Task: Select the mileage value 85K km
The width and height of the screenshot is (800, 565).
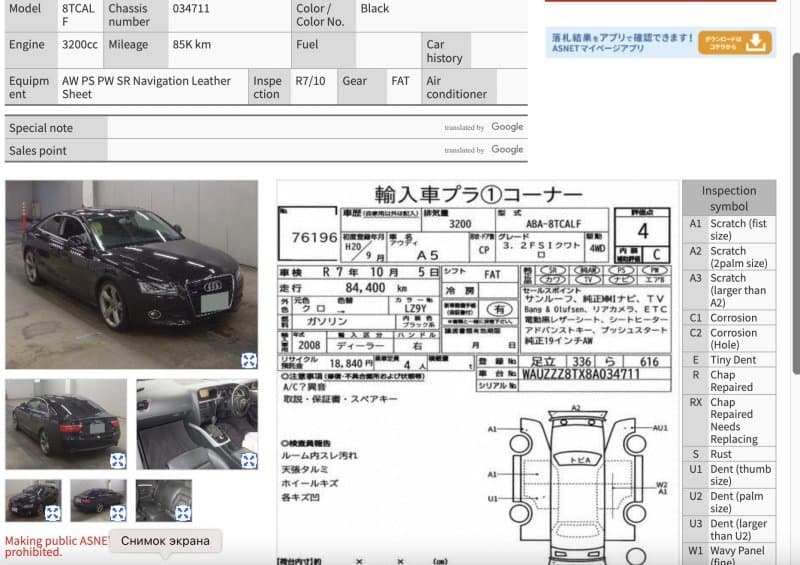Action: 191,45
